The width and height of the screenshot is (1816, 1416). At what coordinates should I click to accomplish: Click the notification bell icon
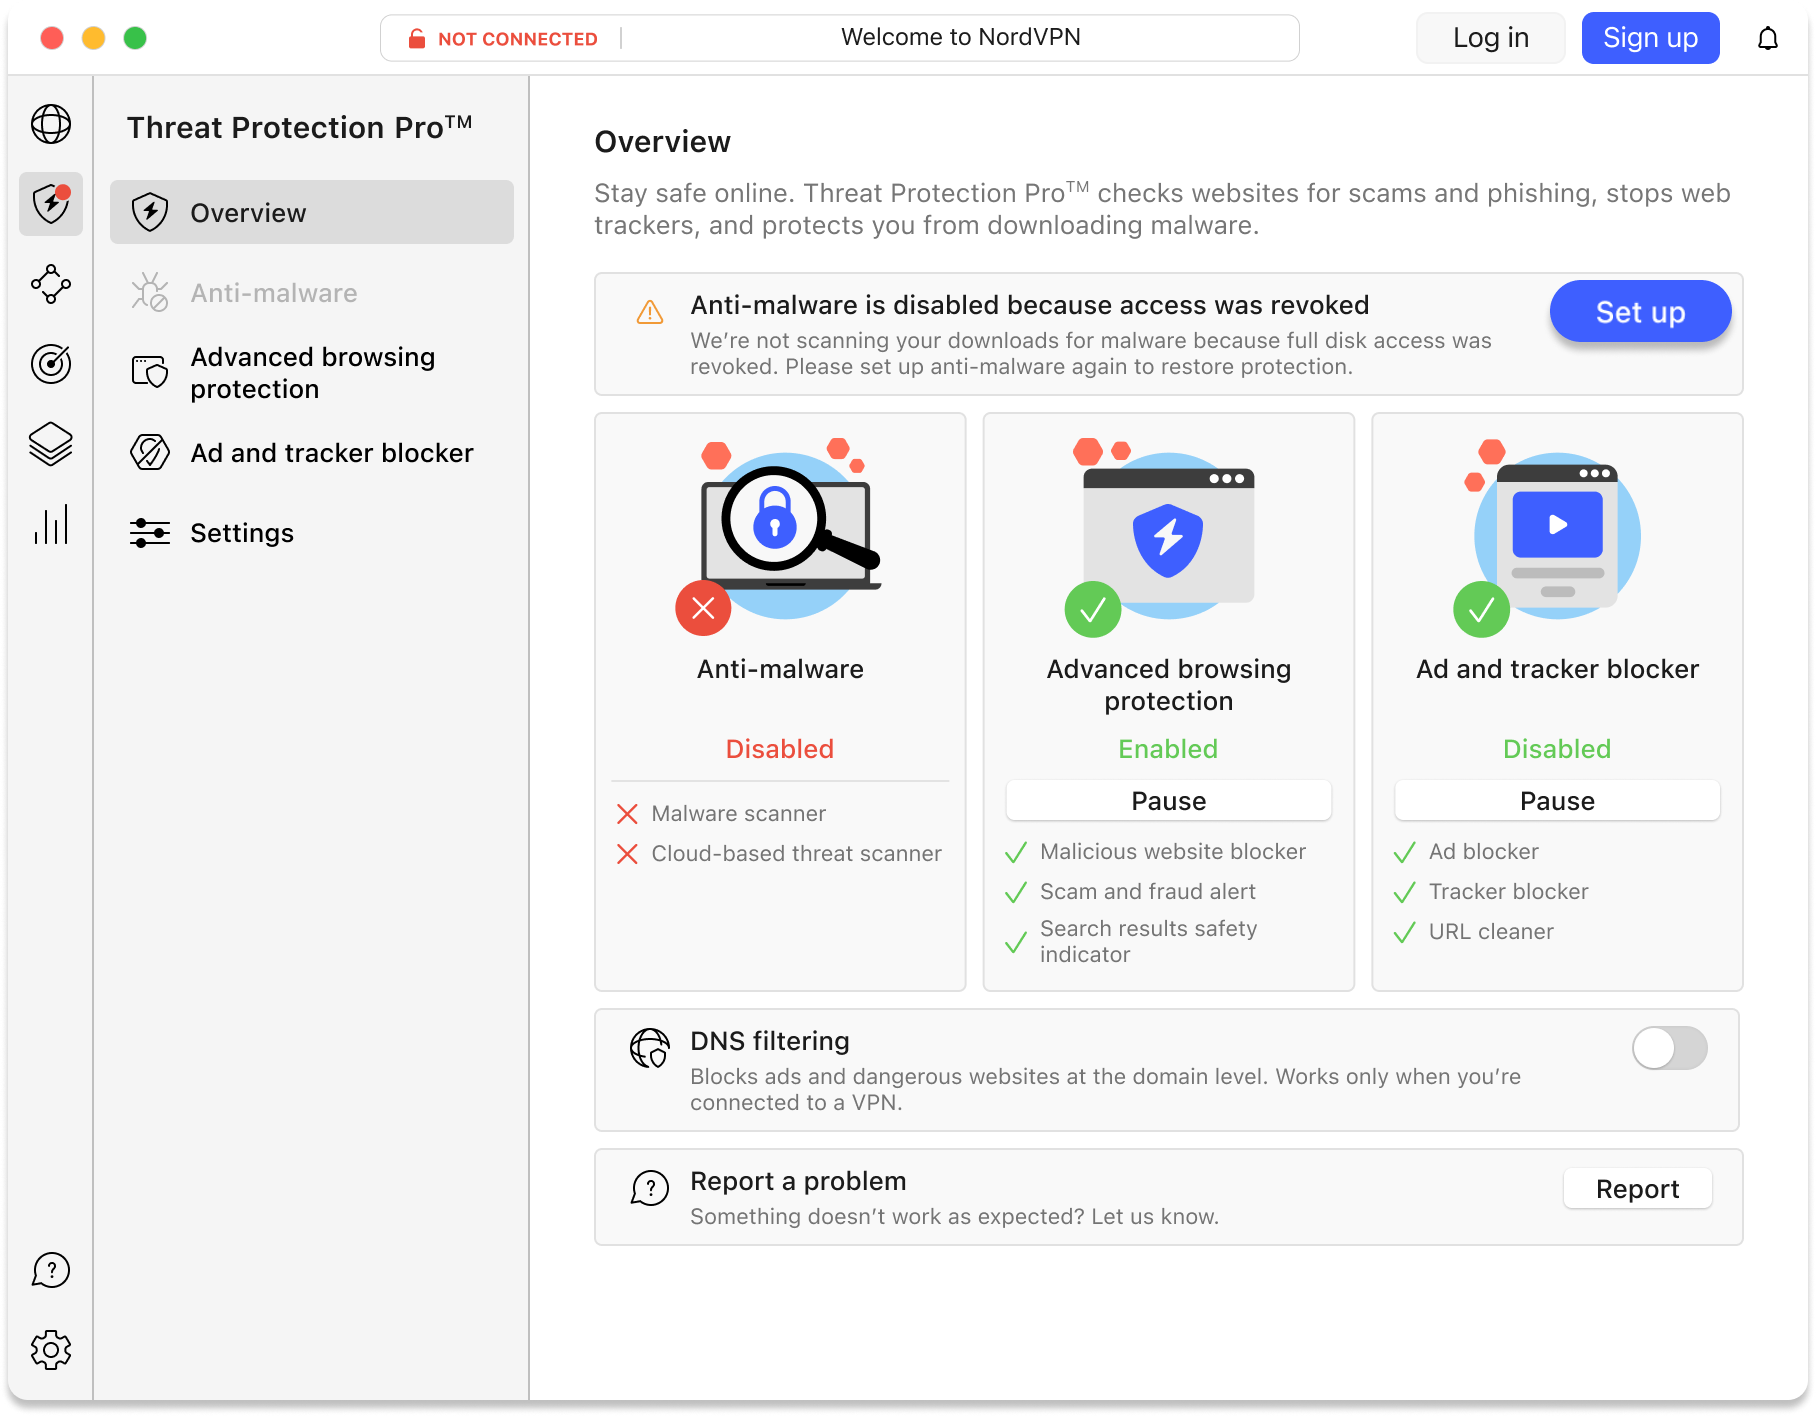(1767, 38)
